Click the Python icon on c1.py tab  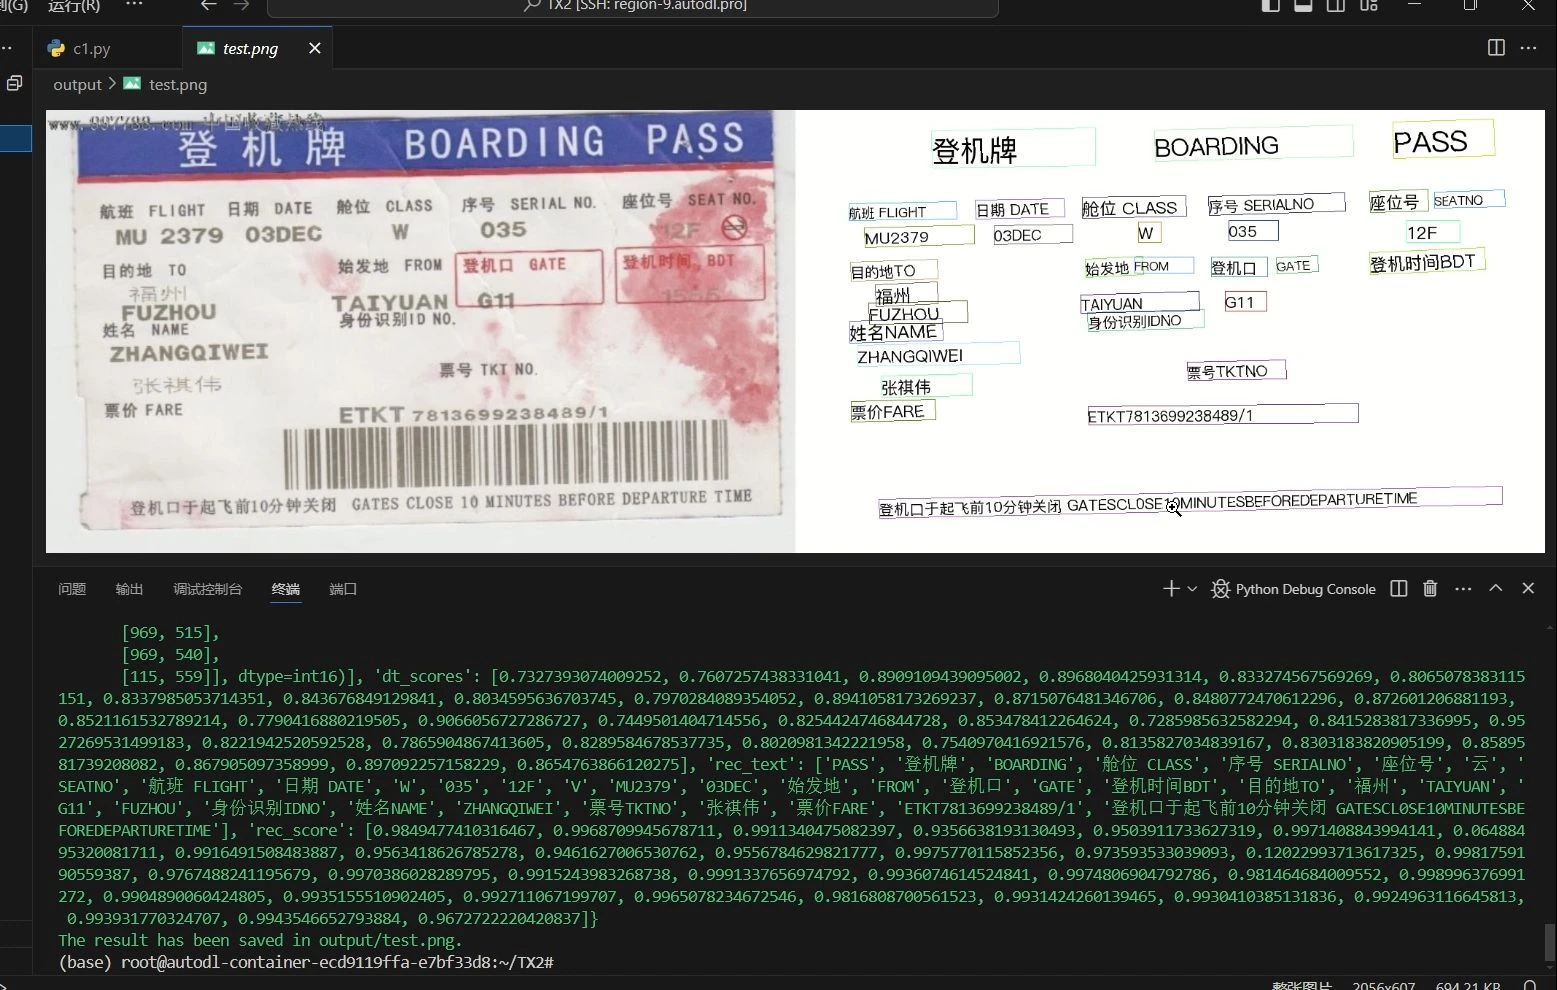[56, 48]
